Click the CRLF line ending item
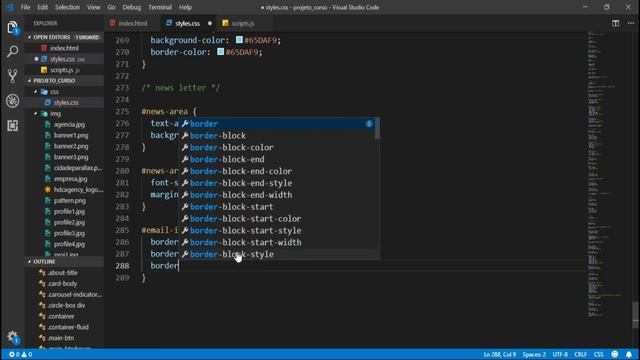The width and height of the screenshot is (640, 360). point(580,354)
